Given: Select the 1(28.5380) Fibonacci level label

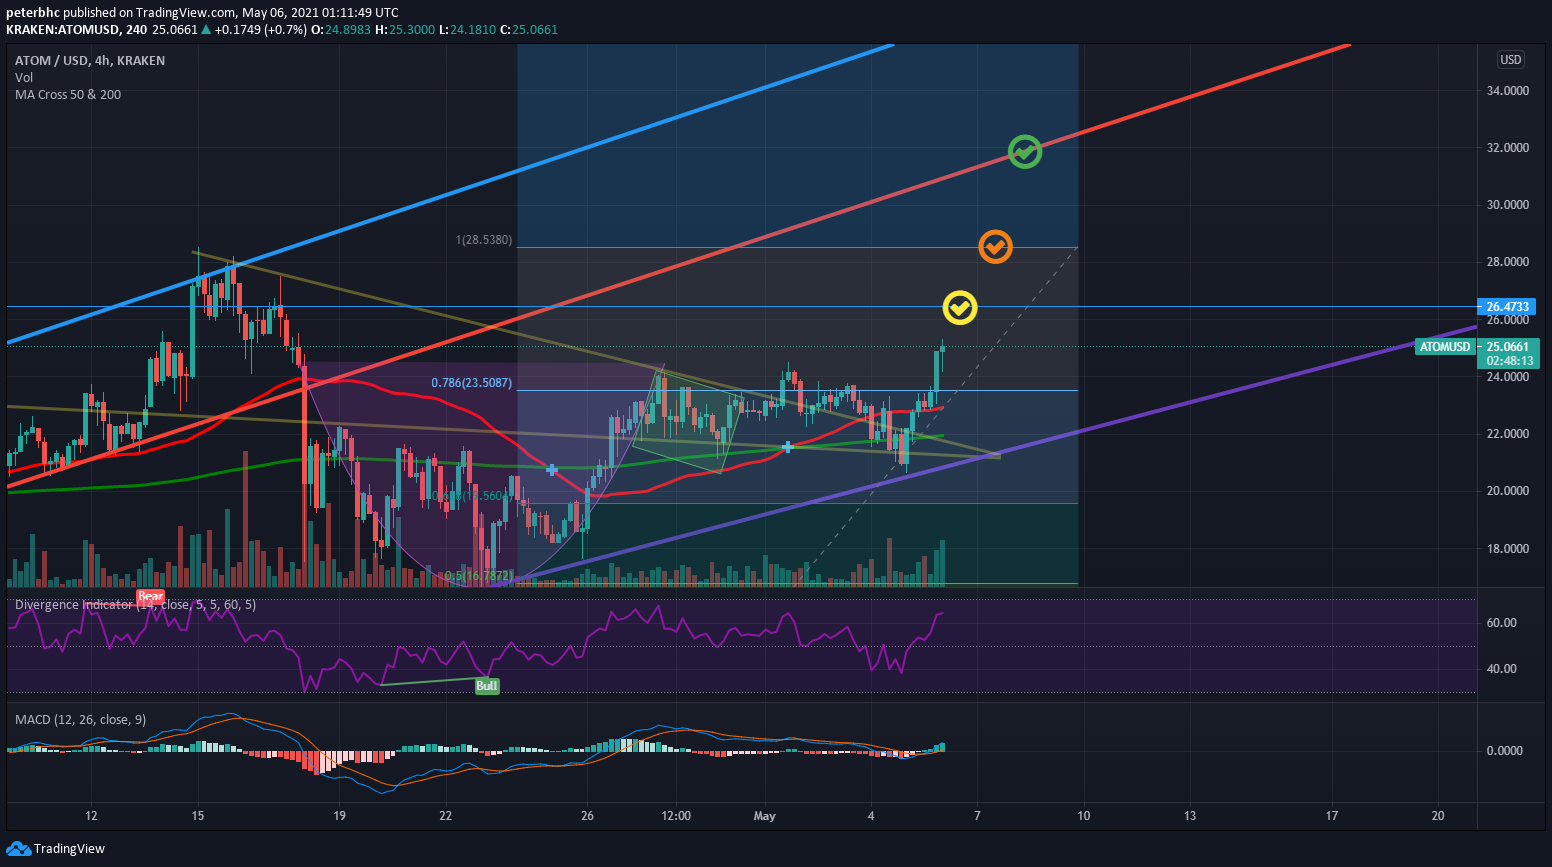Looking at the screenshot, I should [x=484, y=241].
